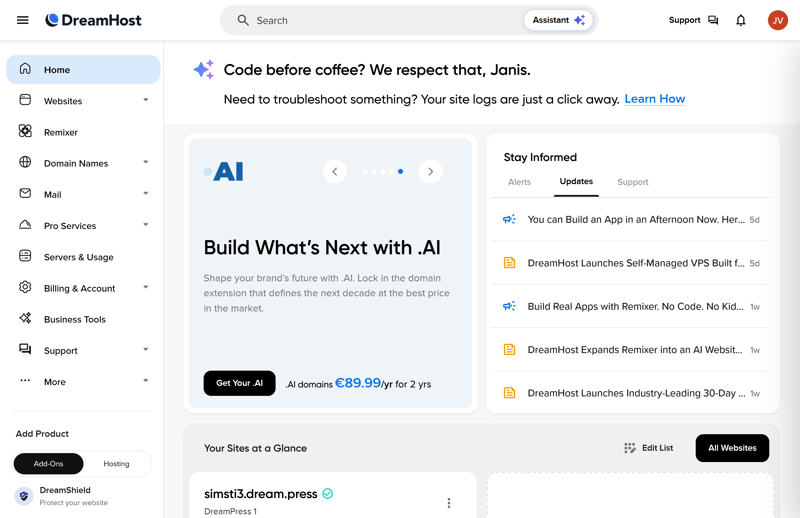Open 'You can Build an App' update
Screen dimensions: 800x518
click(631, 219)
